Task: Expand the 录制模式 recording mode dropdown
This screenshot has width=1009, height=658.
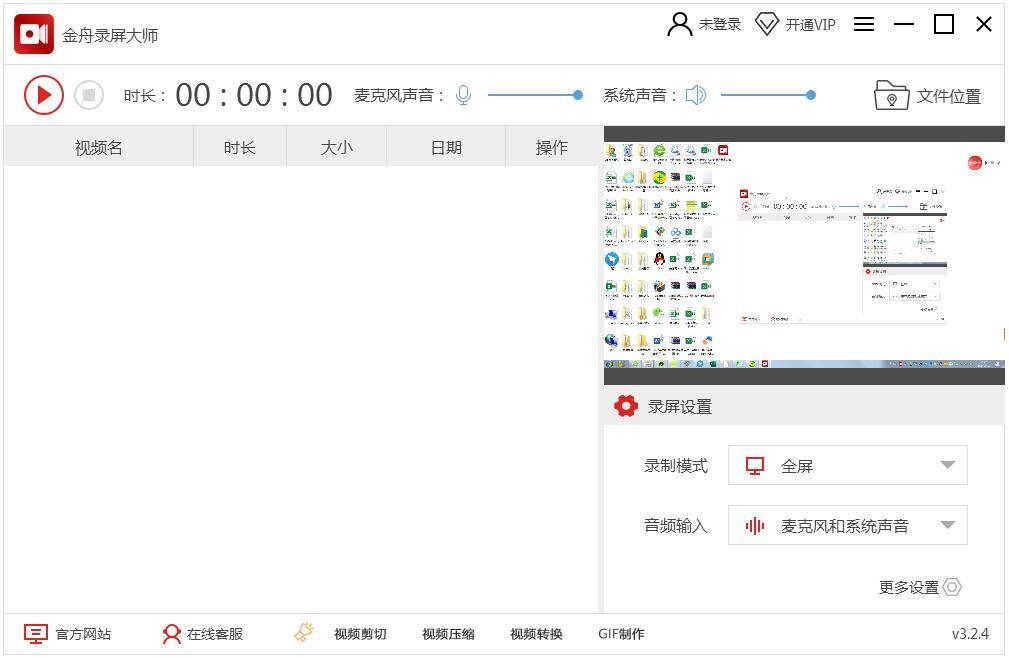Action: (x=946, y=465)
